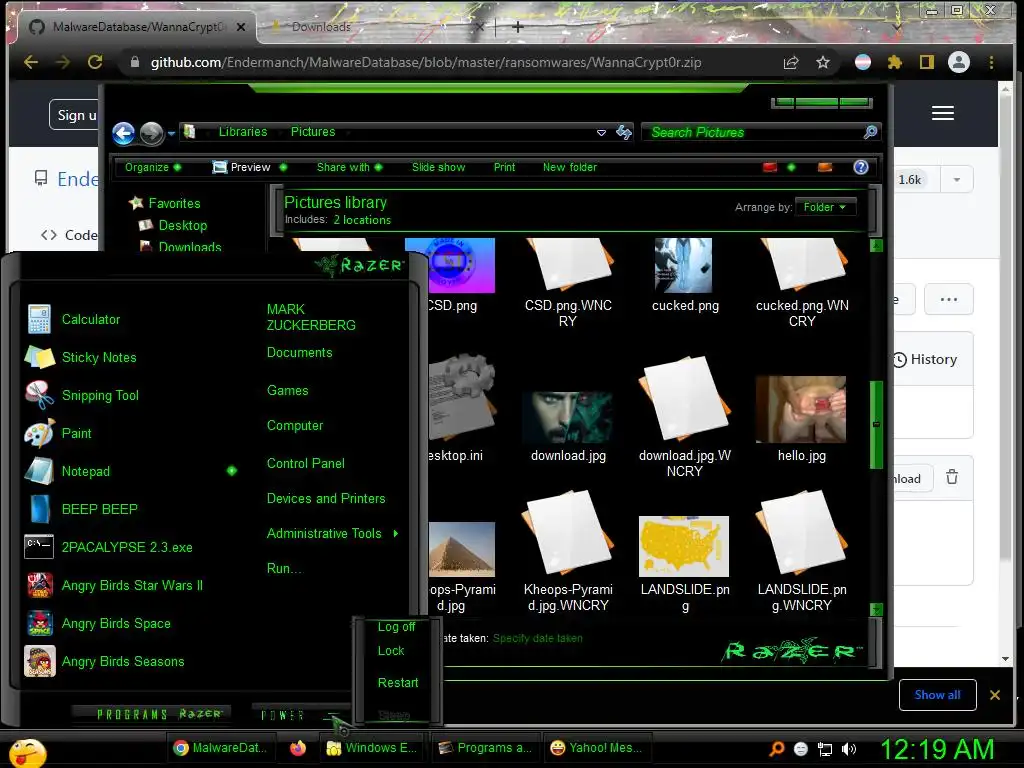Click the Explorer back arrow button

coord(123,133)
